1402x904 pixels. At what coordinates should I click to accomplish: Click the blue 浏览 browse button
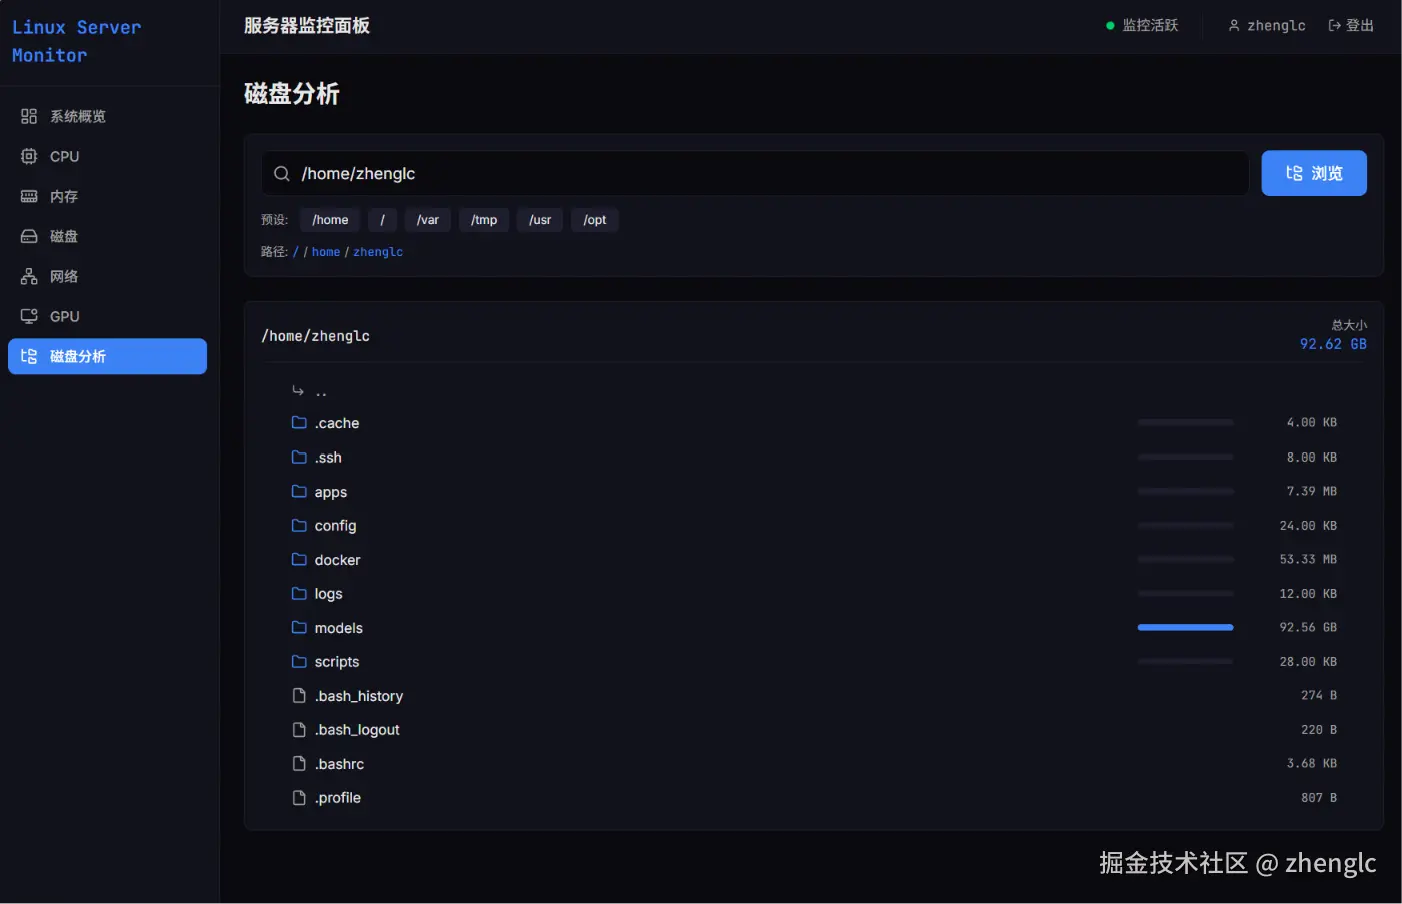[x=1314, y=173]
